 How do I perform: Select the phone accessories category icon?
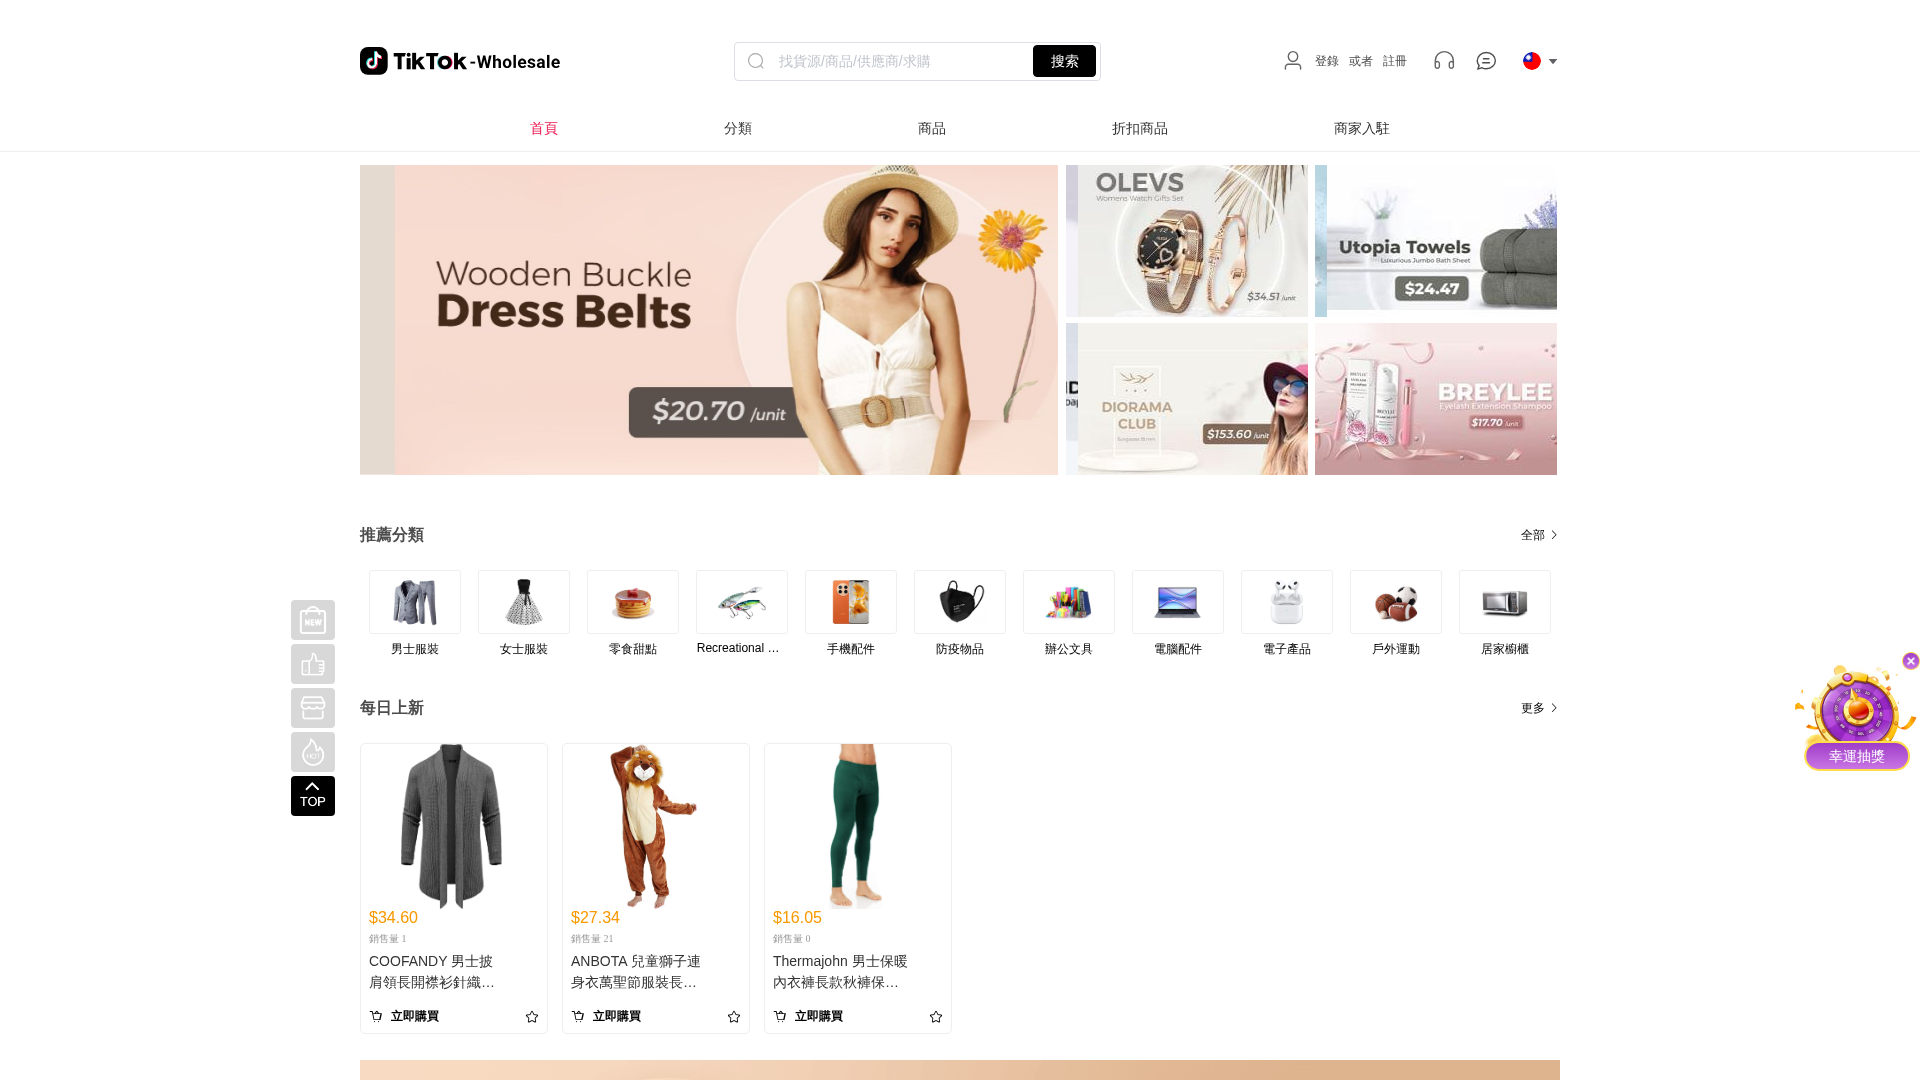[851, 602]
